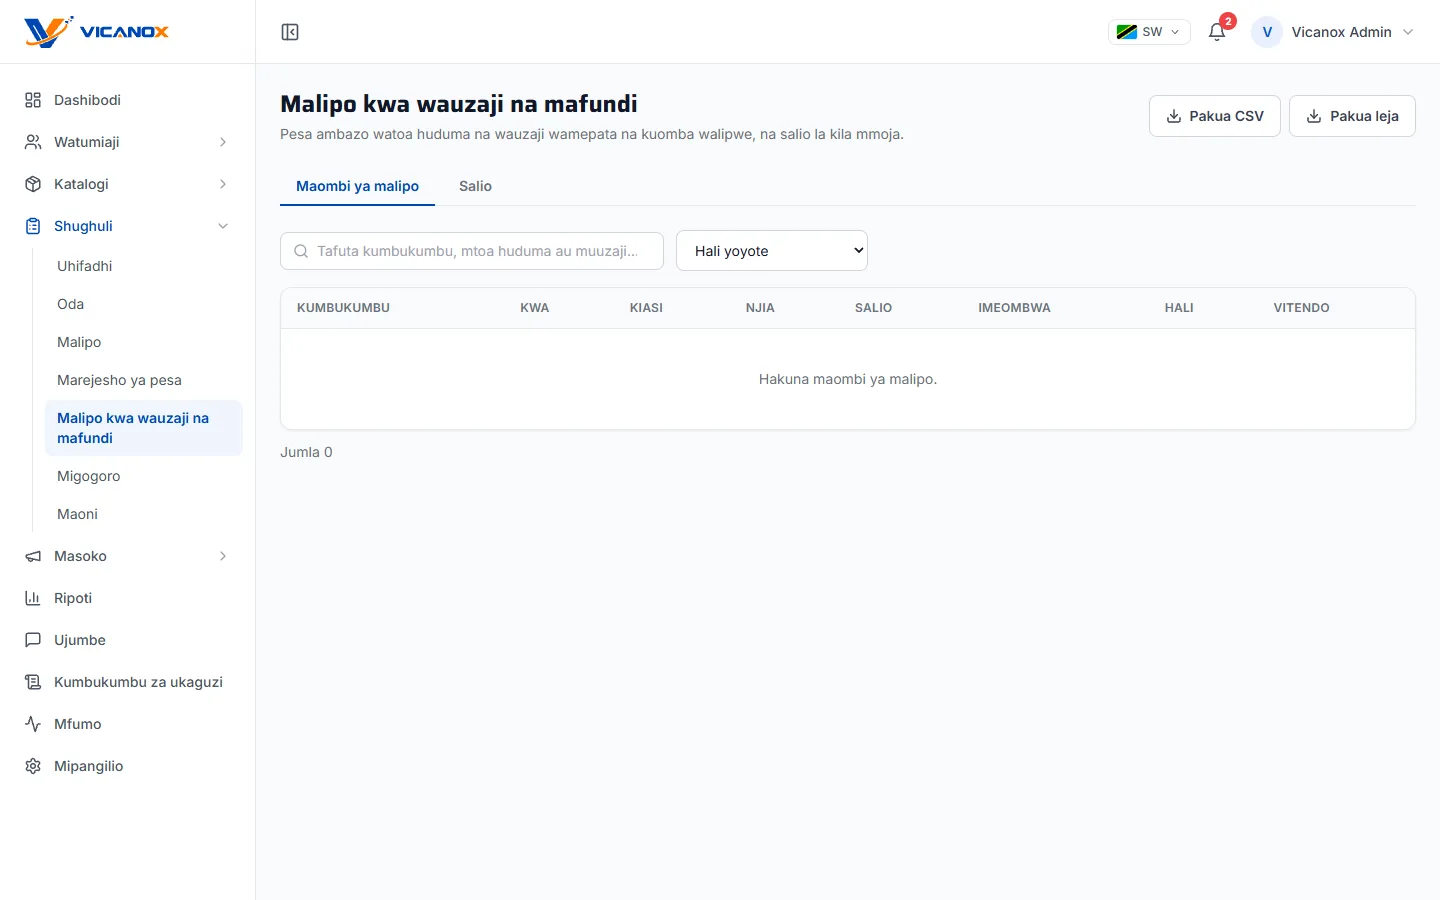Click the KIASI column header
This screenshot has width=1440, height=900.
point(646,308)
